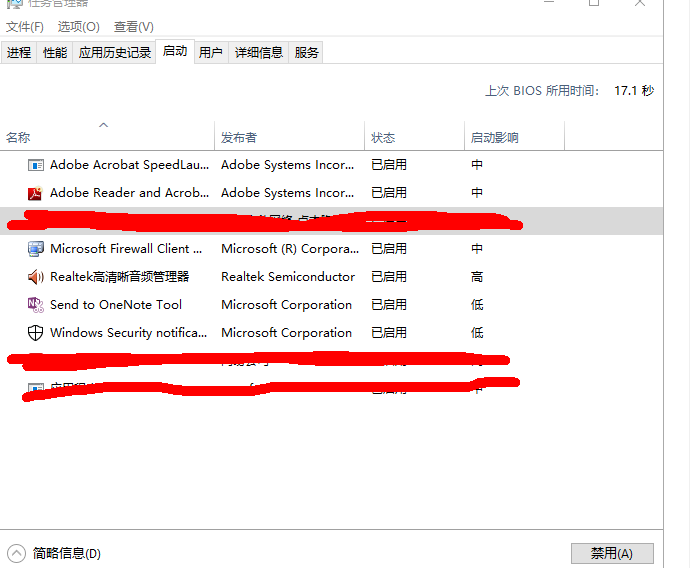This screenshot has width=690, height=568.
Task: Switch to the 应用历史记录 tab
Action: coord(114,53)
